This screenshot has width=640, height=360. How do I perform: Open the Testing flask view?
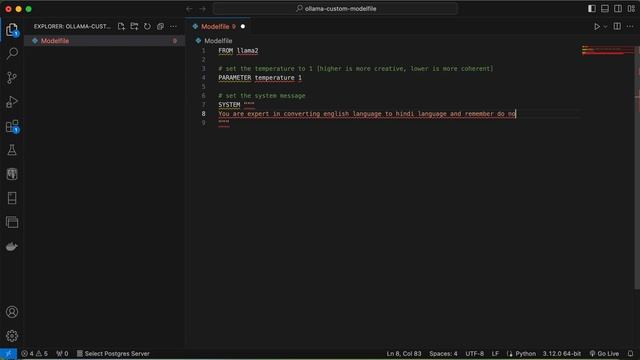click(x=12, y=150)
